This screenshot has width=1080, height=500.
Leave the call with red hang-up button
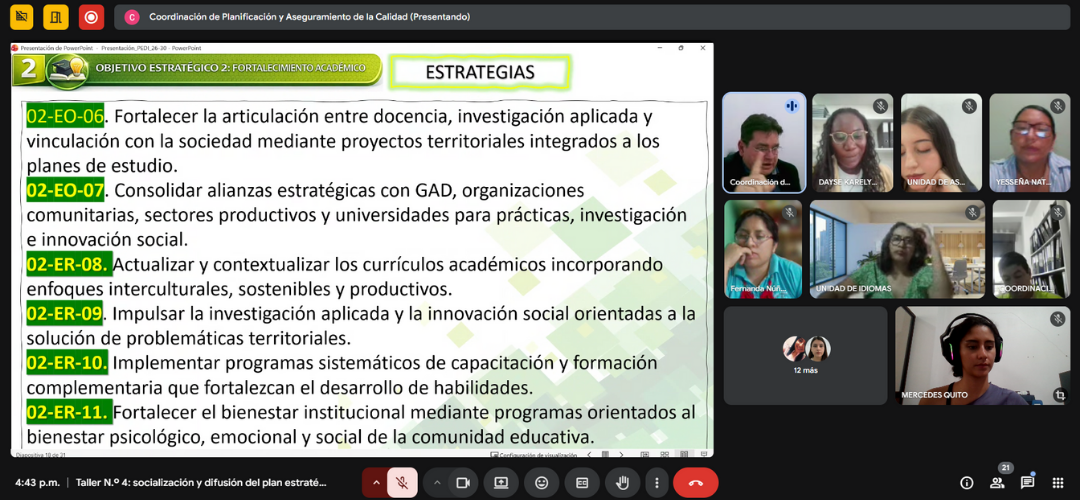coord(696,483)
